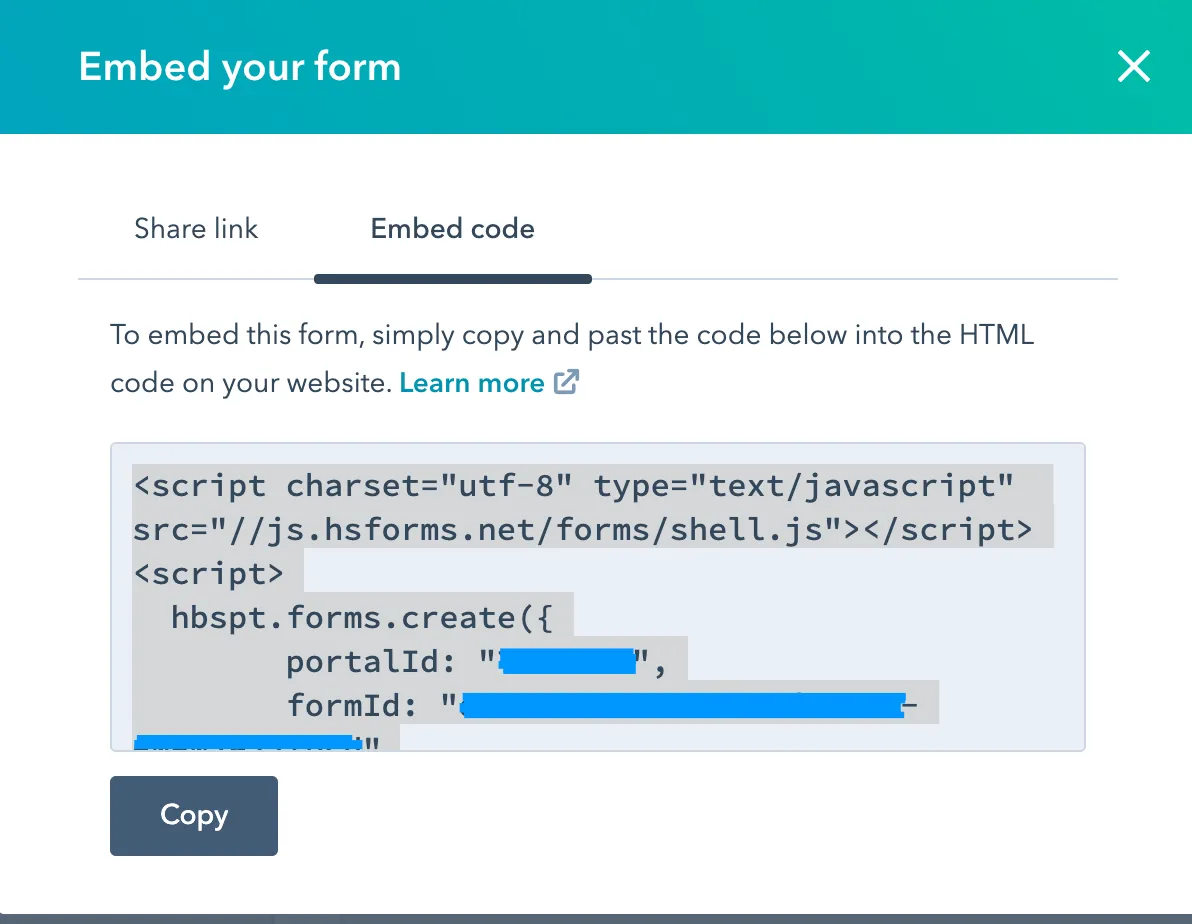Click the 'hbspt.forms.create({' code line

[362, 618]
